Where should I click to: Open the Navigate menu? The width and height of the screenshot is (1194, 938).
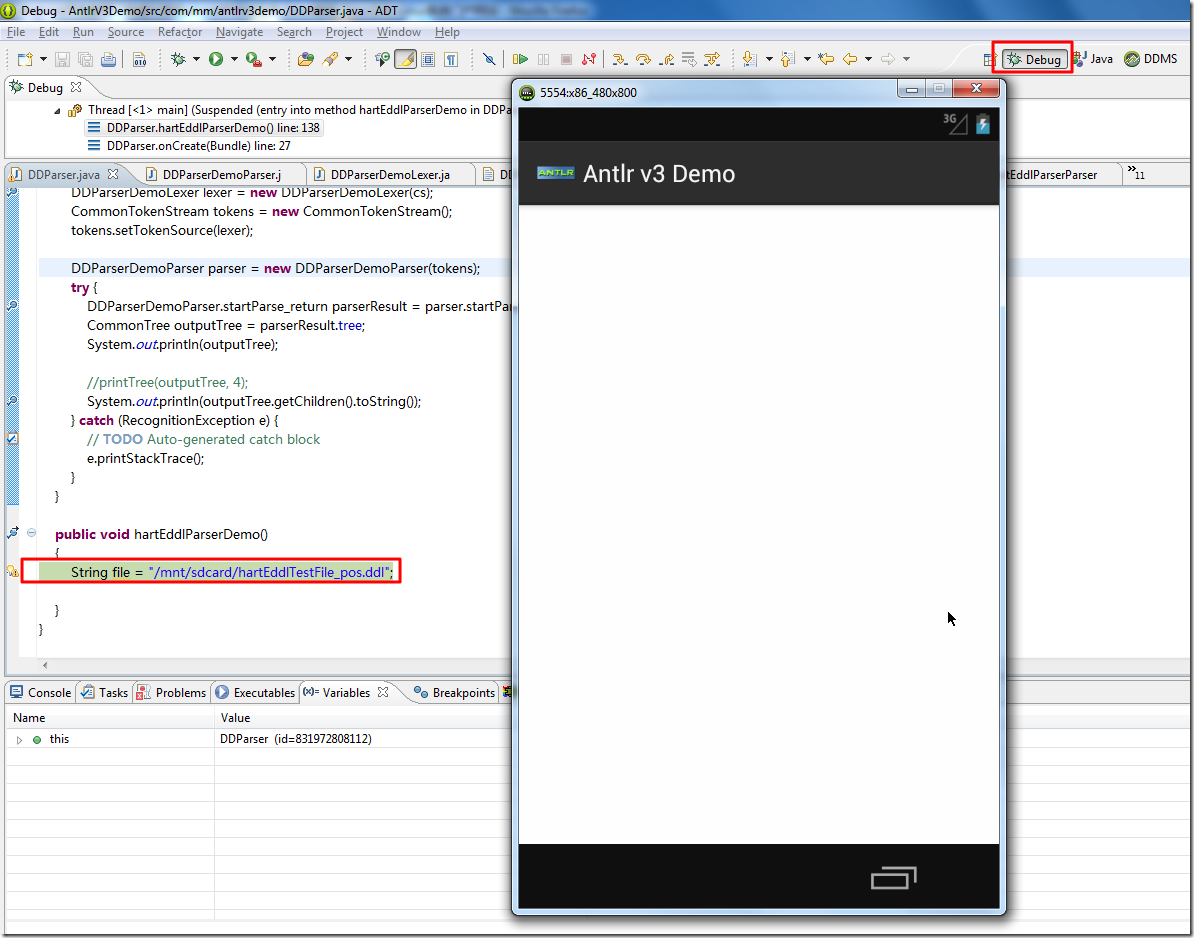pos(239,32)
